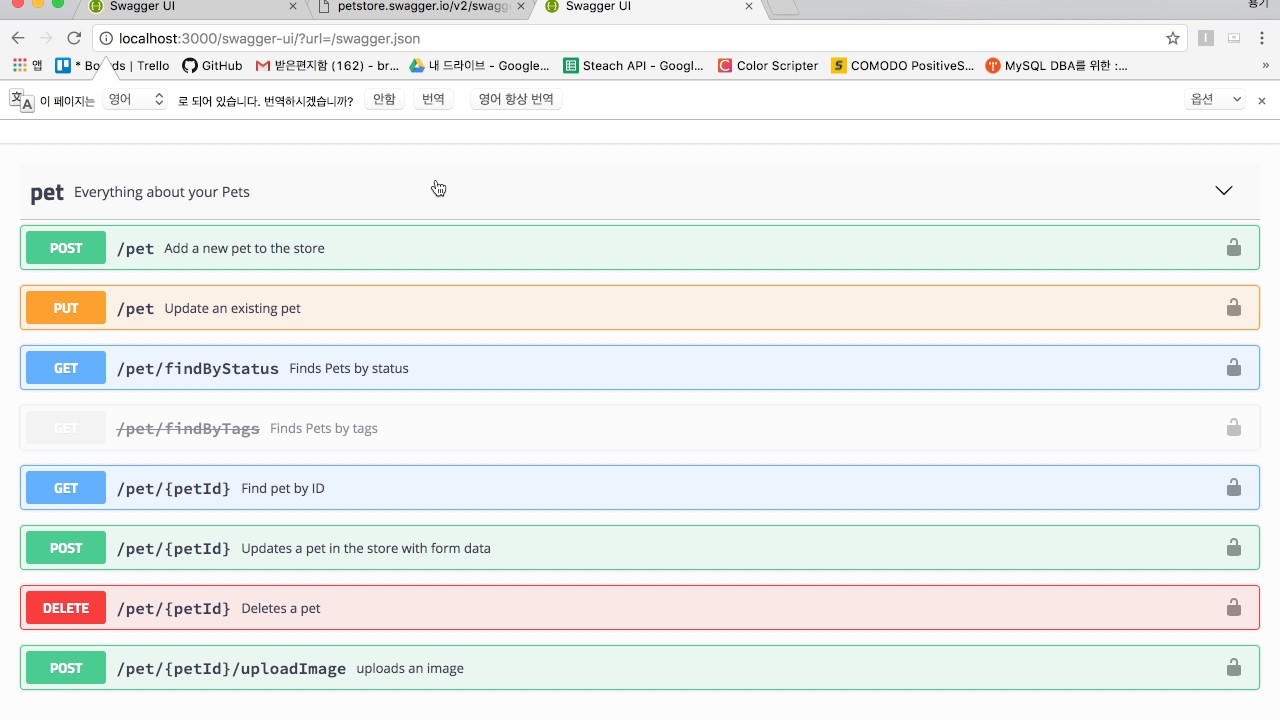
Task: Open the GitHub bookmark
Action: (x=212, y=65)
